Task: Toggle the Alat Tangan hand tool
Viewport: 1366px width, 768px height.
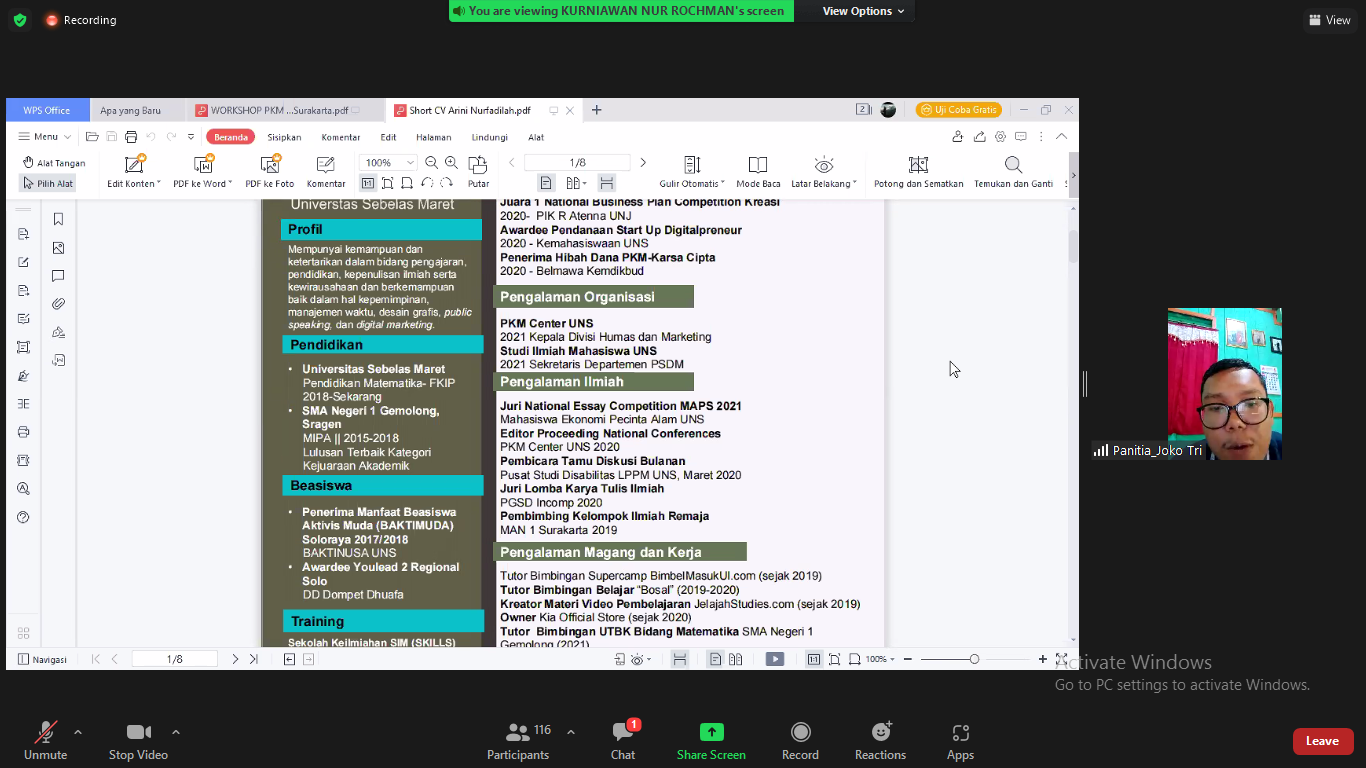Action: click(54, 163)
